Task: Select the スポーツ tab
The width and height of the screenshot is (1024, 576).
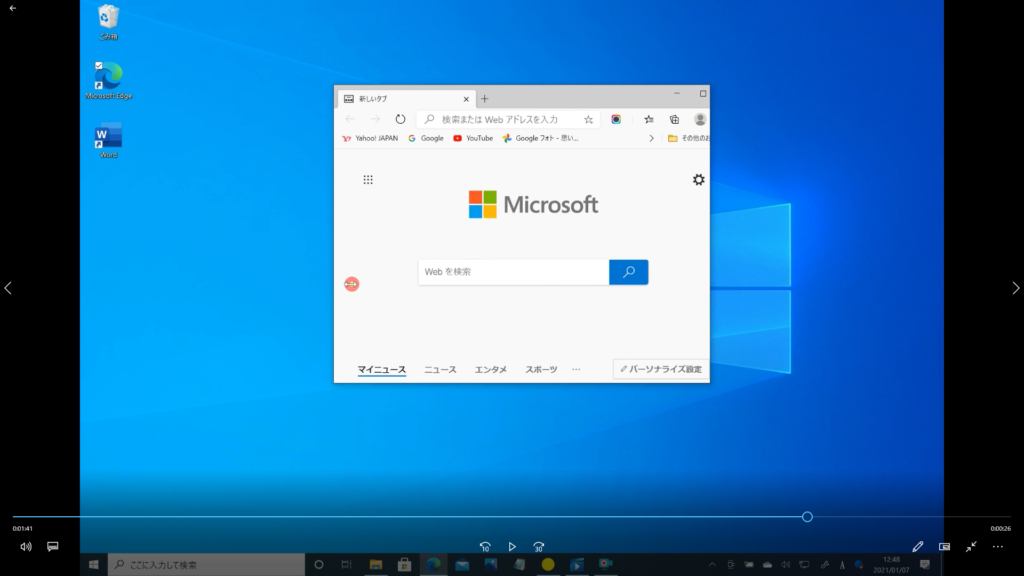Action: click(541, 370)
